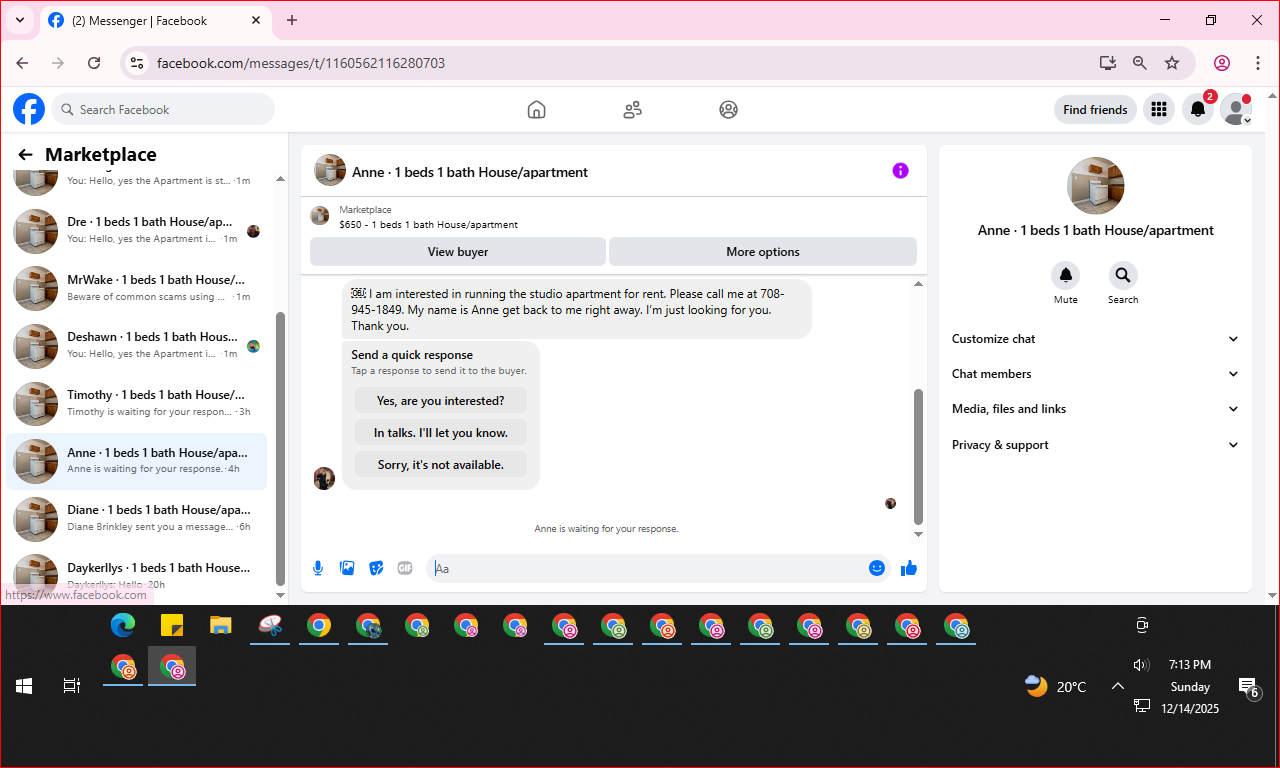View site information icon in address bar
Viewport: 1280px width, 768px height.
point(138,63)
